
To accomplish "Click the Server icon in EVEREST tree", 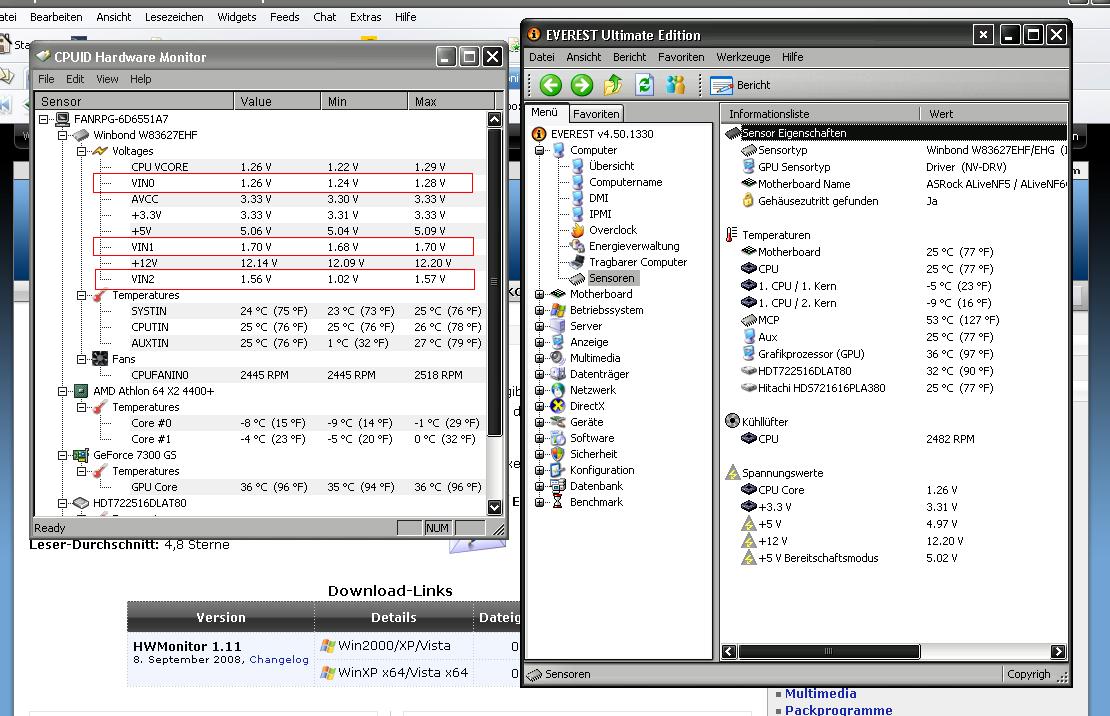I will tap(558, 326).
